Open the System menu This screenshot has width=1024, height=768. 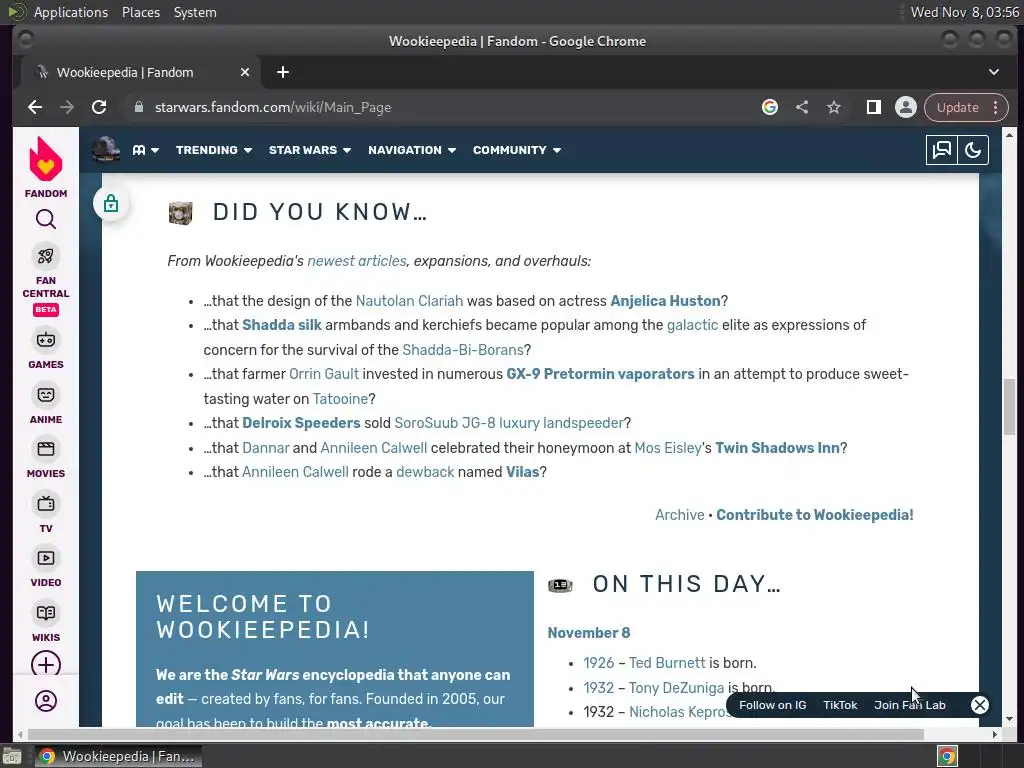tap(195, 12)
